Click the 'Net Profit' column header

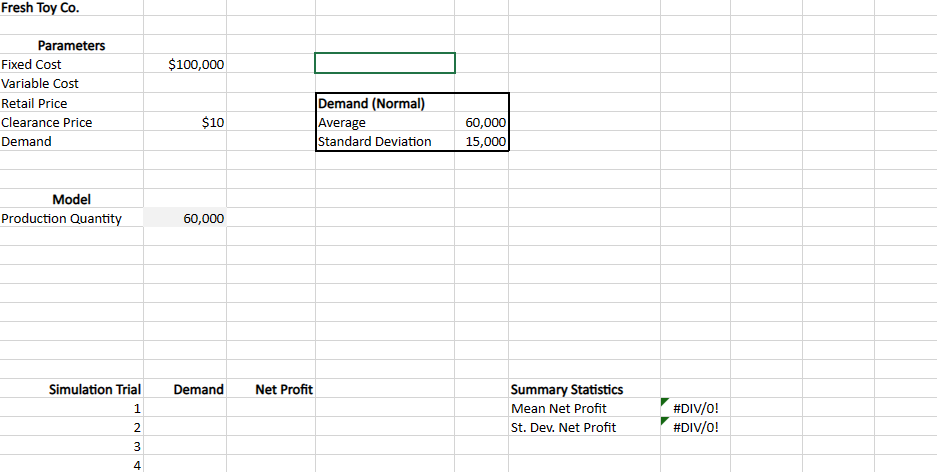coord(271,390)
